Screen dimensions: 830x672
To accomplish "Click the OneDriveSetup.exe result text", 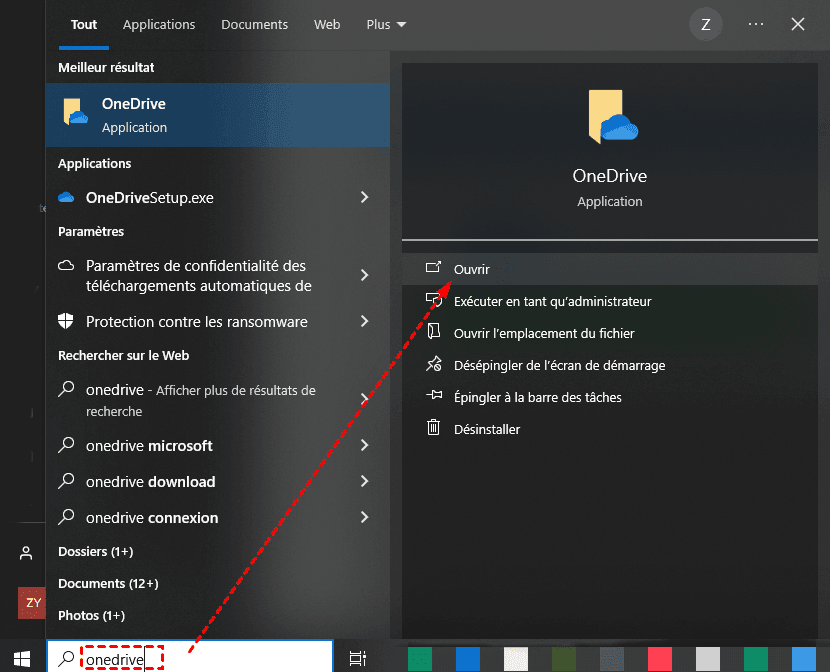I will [150, 198].
